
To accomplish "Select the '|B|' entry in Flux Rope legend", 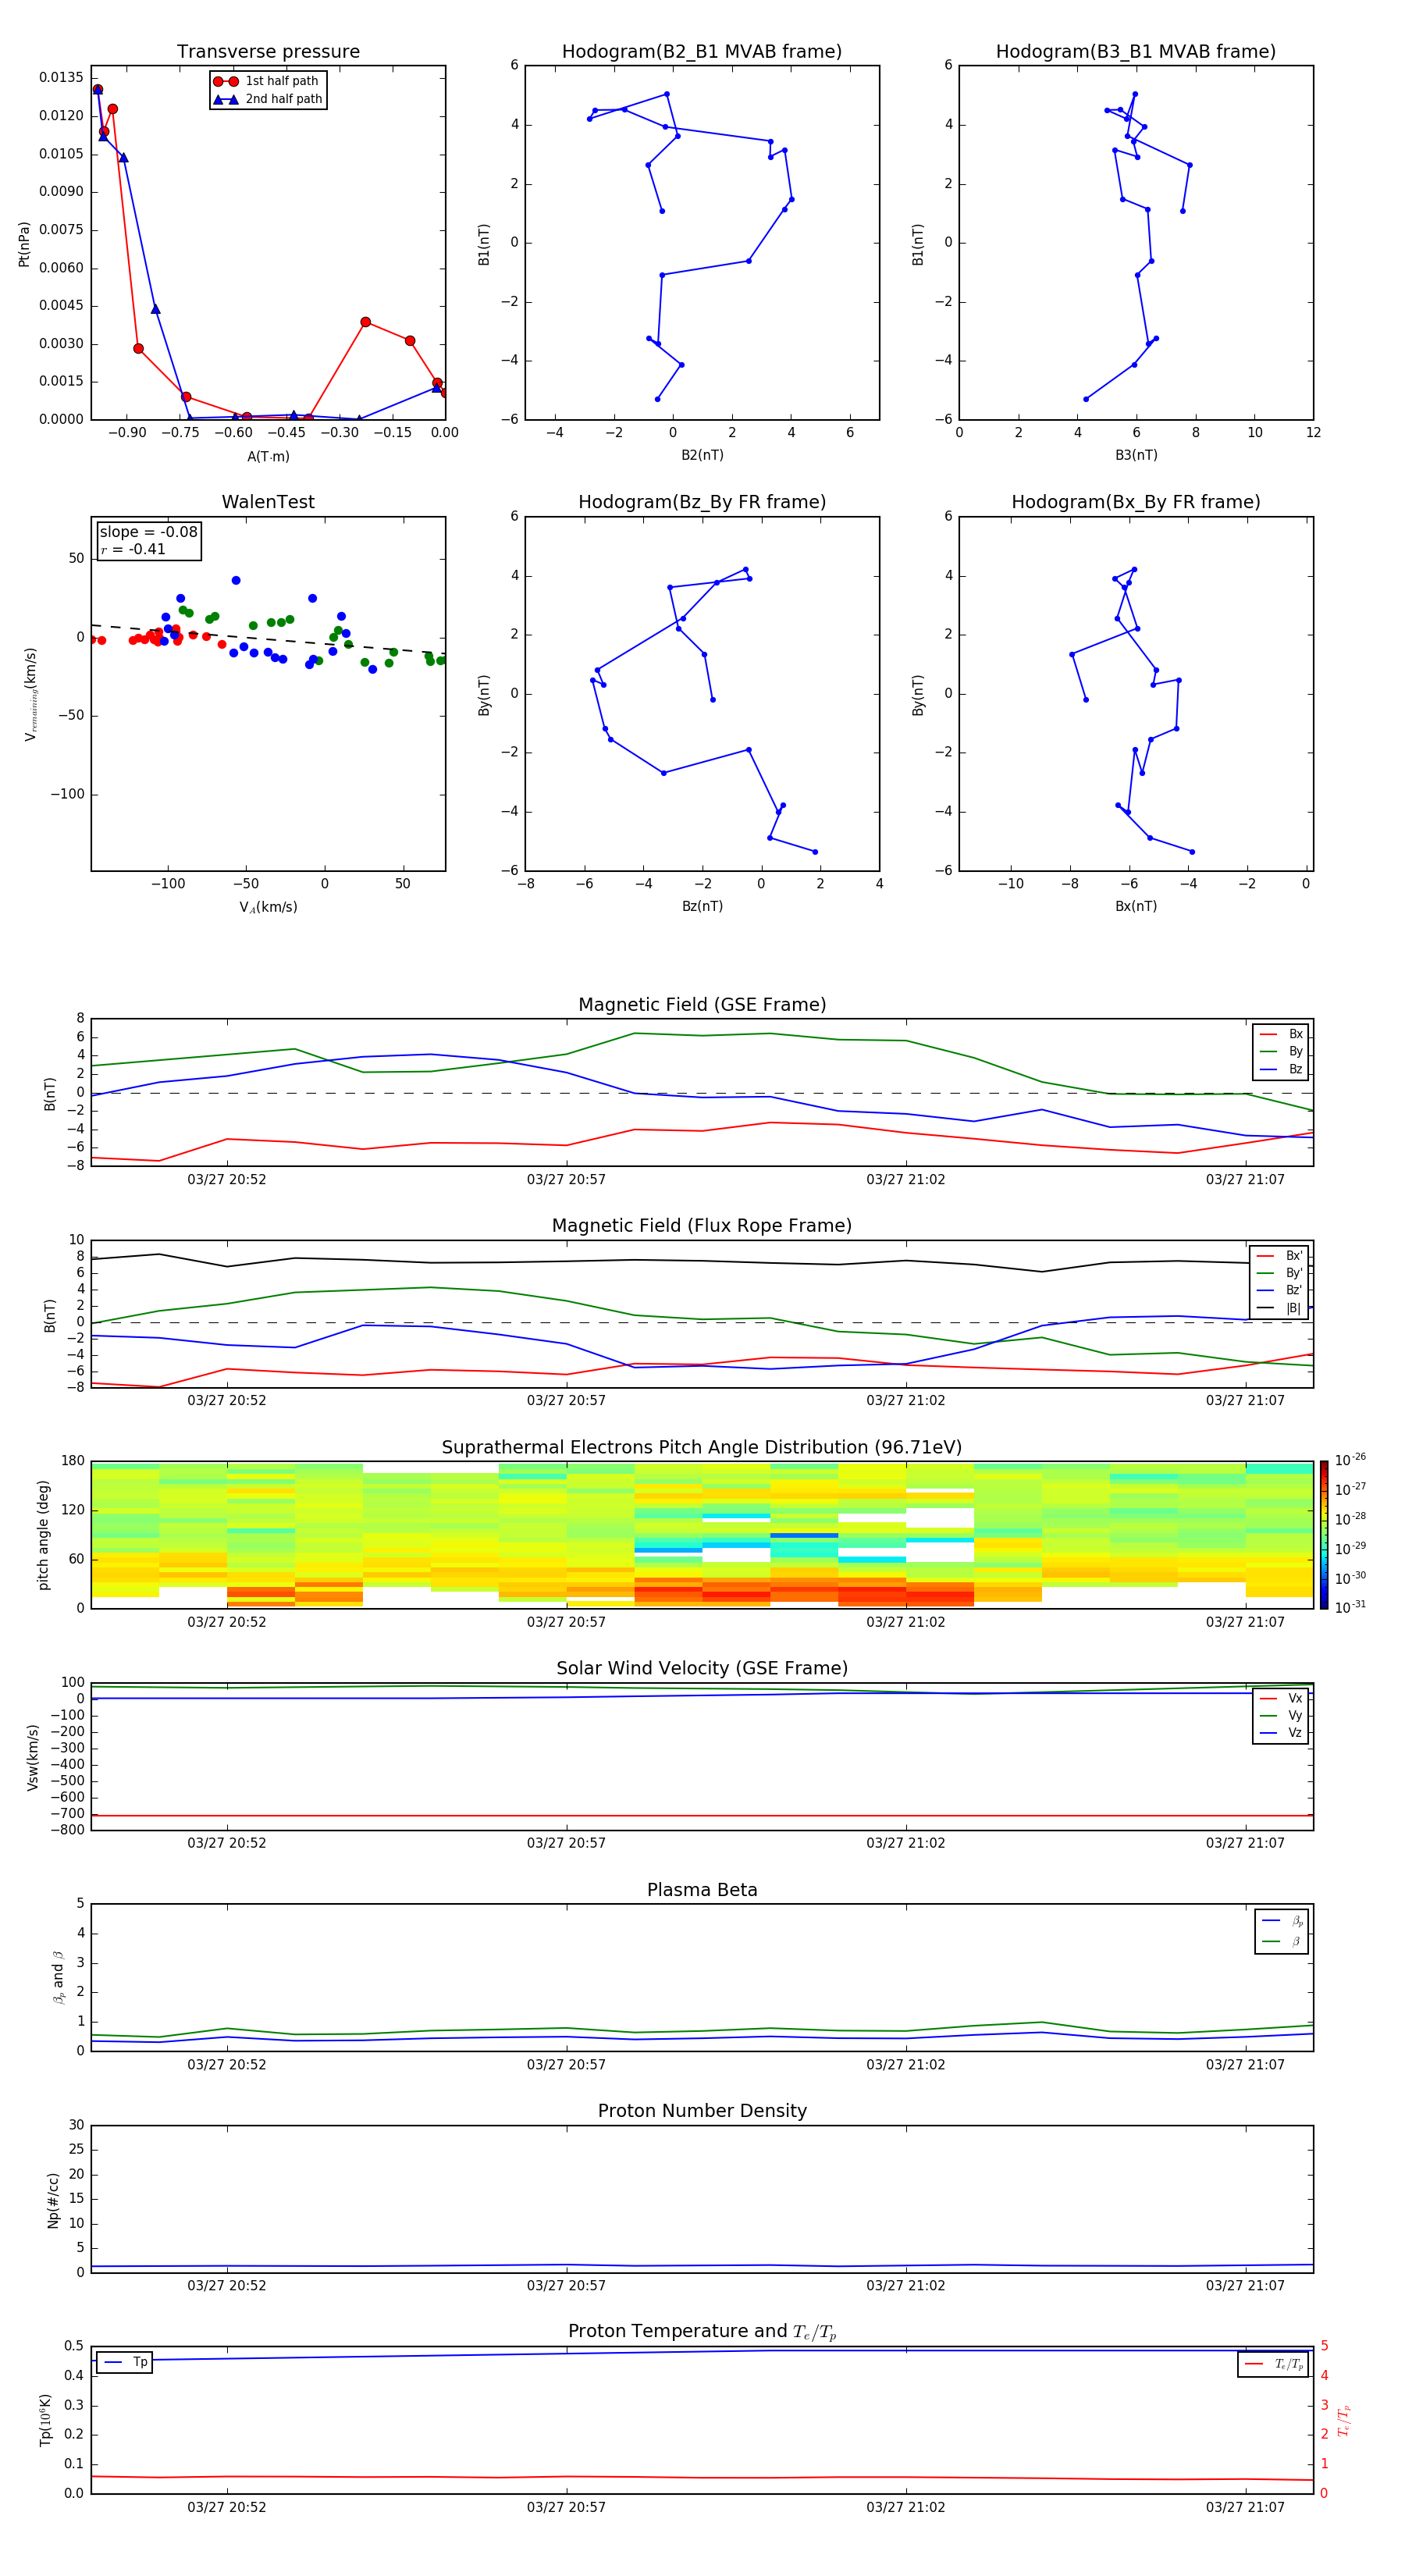I will pos(1279,1308).
